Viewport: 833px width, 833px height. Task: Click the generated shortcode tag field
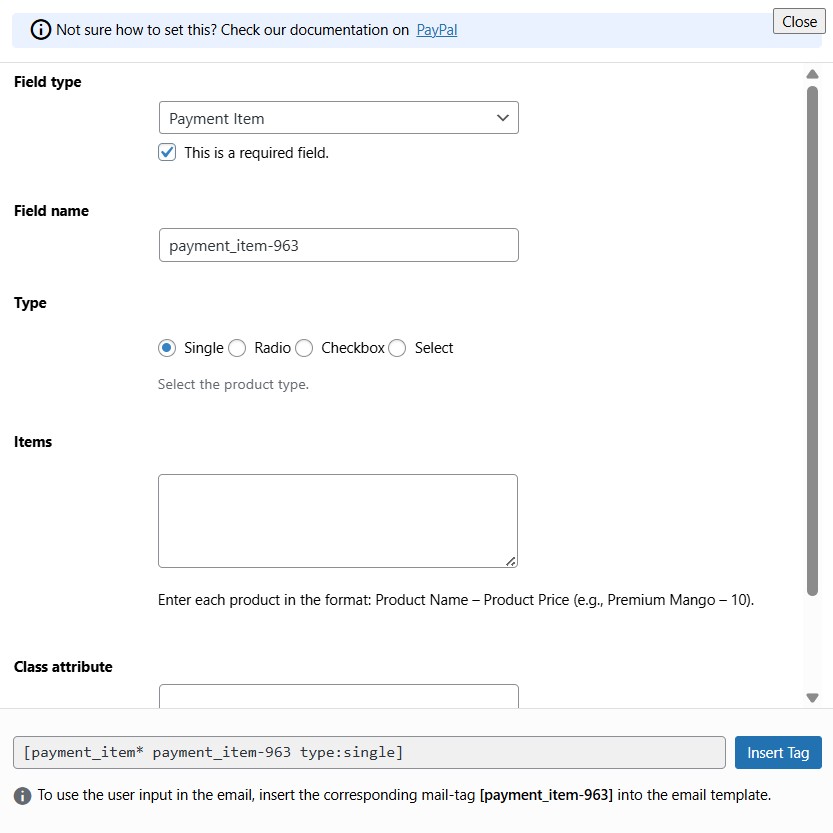[369, 752]
